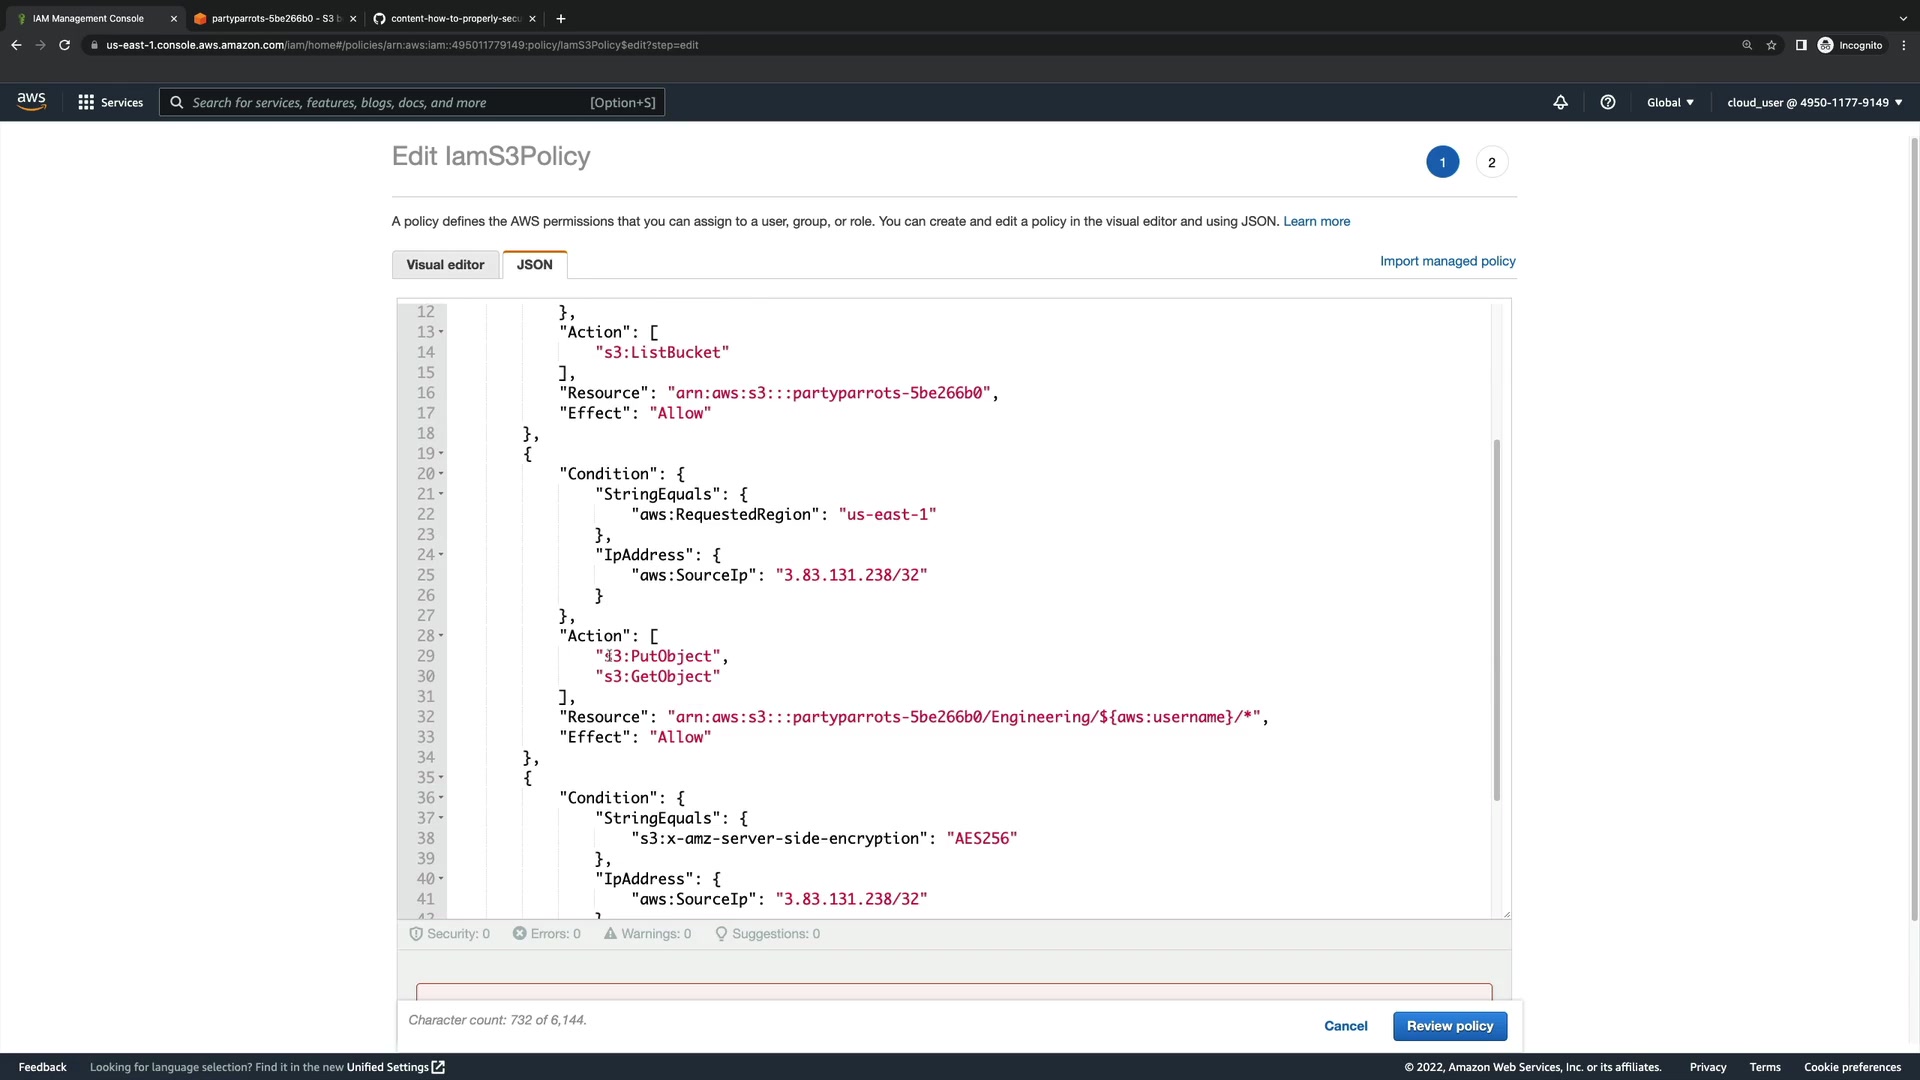Collapse the code fold arrow at line 13

pyautogui.click(x=441, y=332)
